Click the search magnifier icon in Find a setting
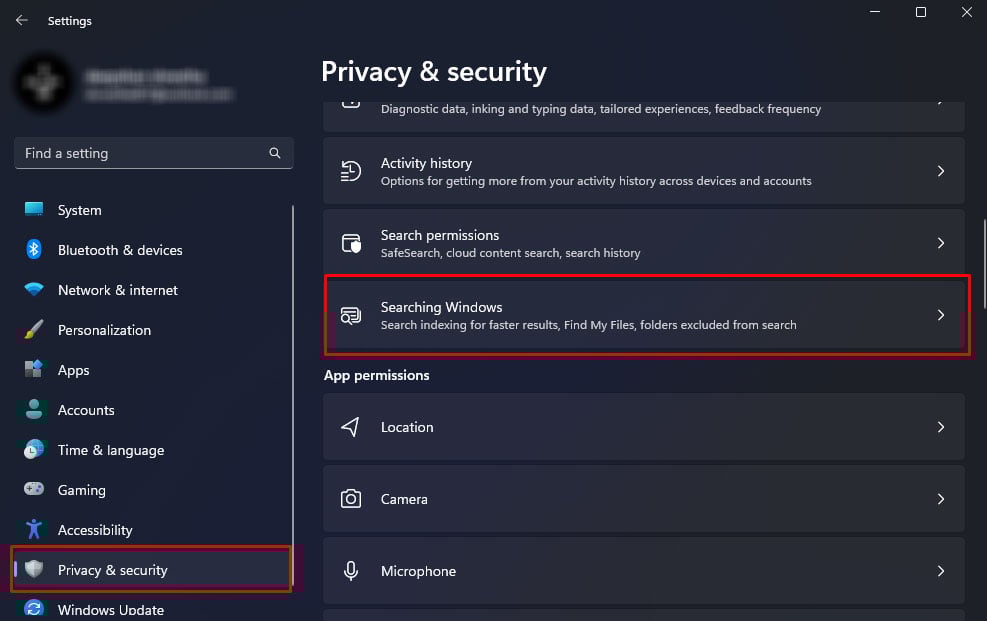The image size is (987, 621). 275,154
